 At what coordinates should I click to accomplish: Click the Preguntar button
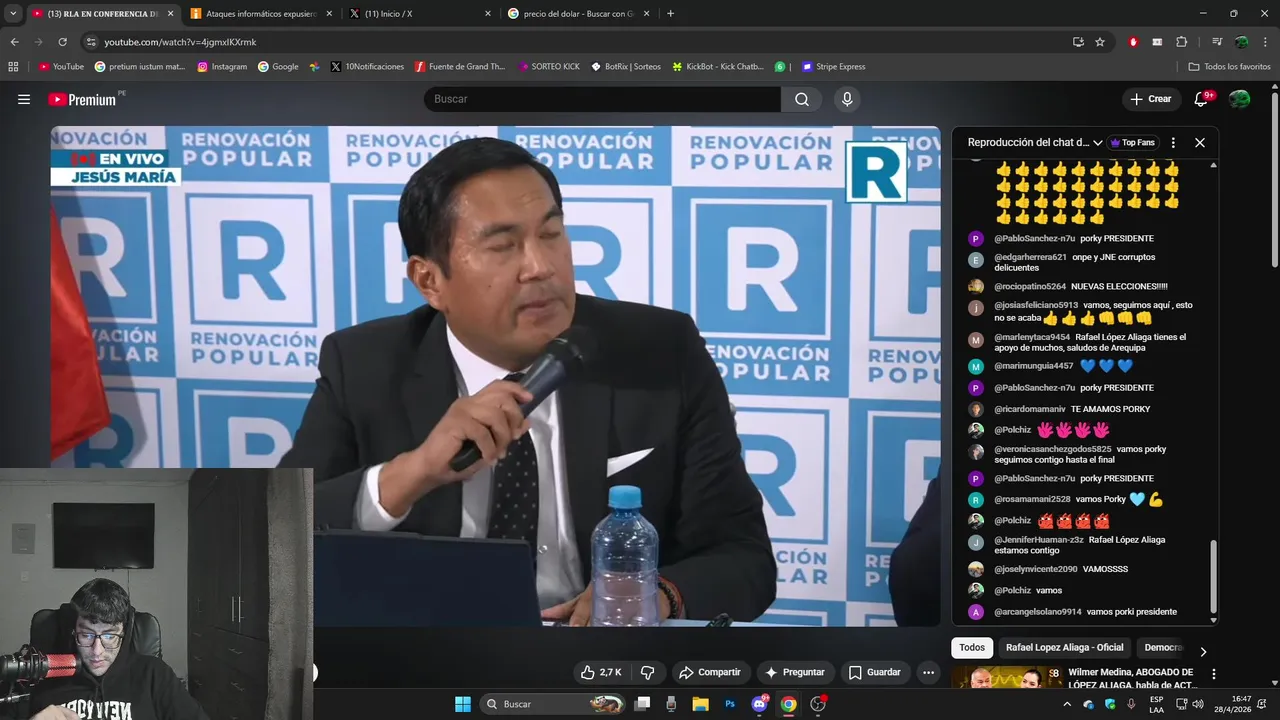pyautogui.click(x=794, y=672)
